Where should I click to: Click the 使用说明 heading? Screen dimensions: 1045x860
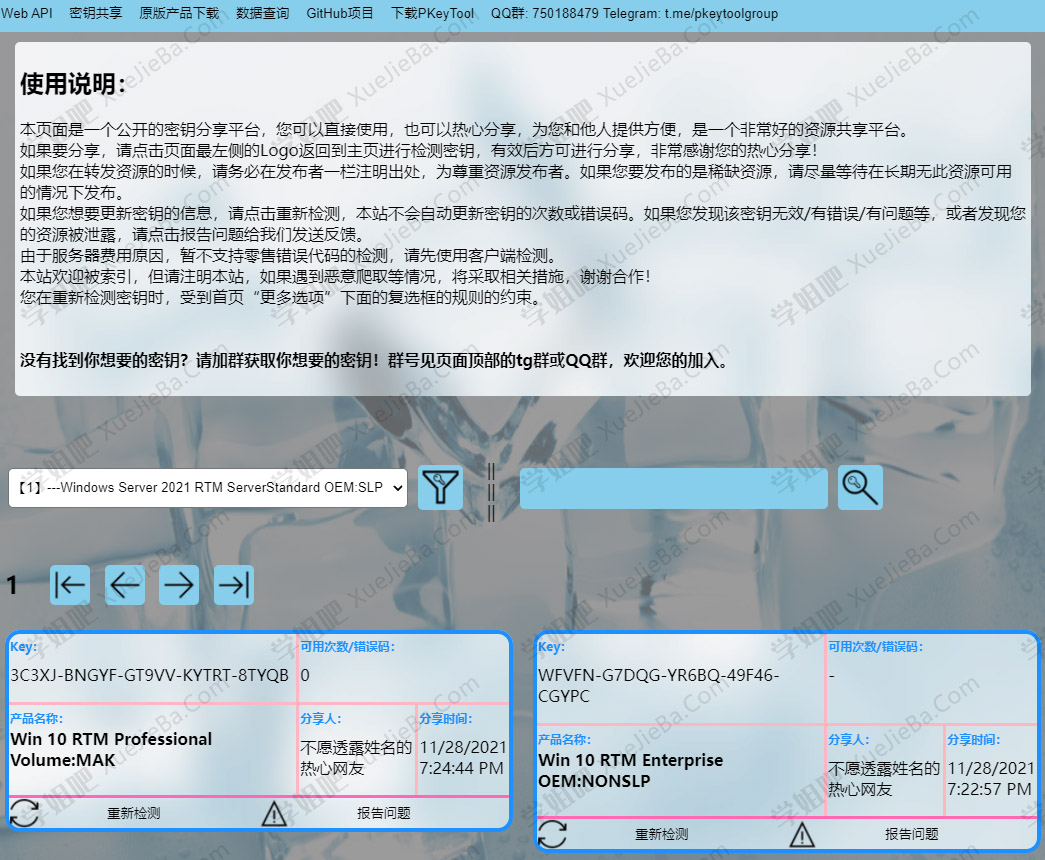73,84
